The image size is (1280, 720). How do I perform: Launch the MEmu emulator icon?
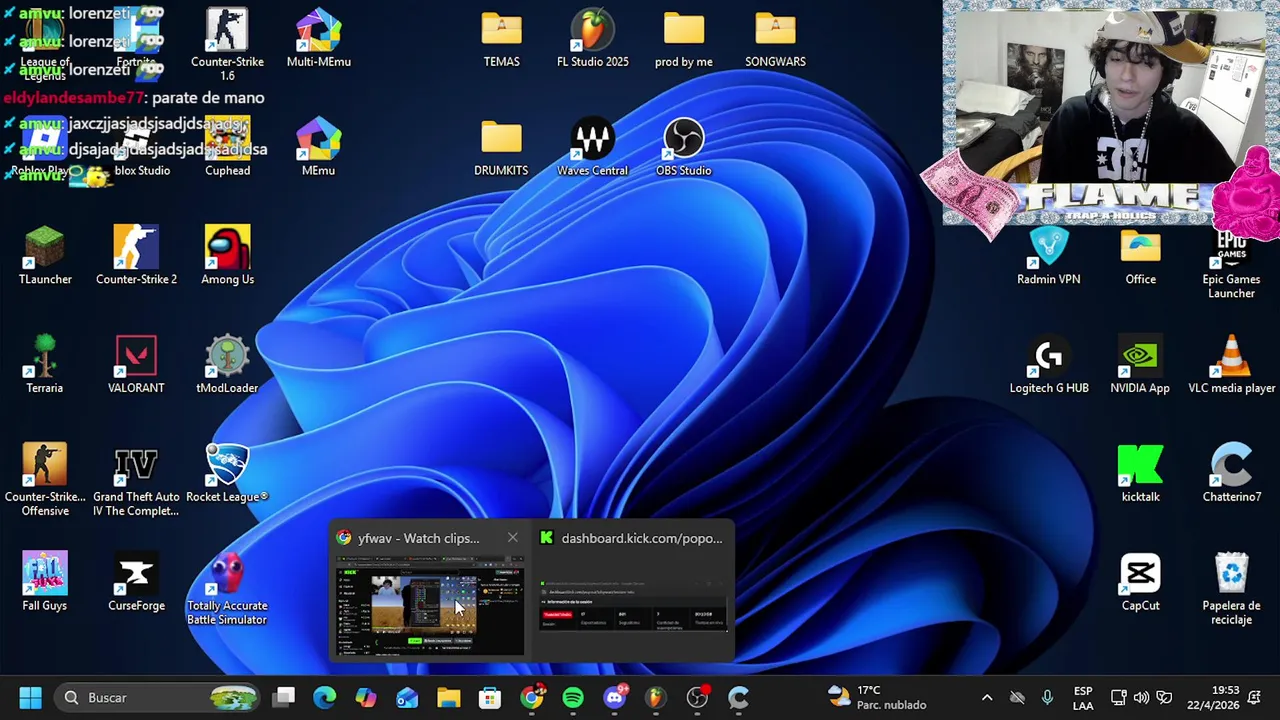tap(318, 147)
